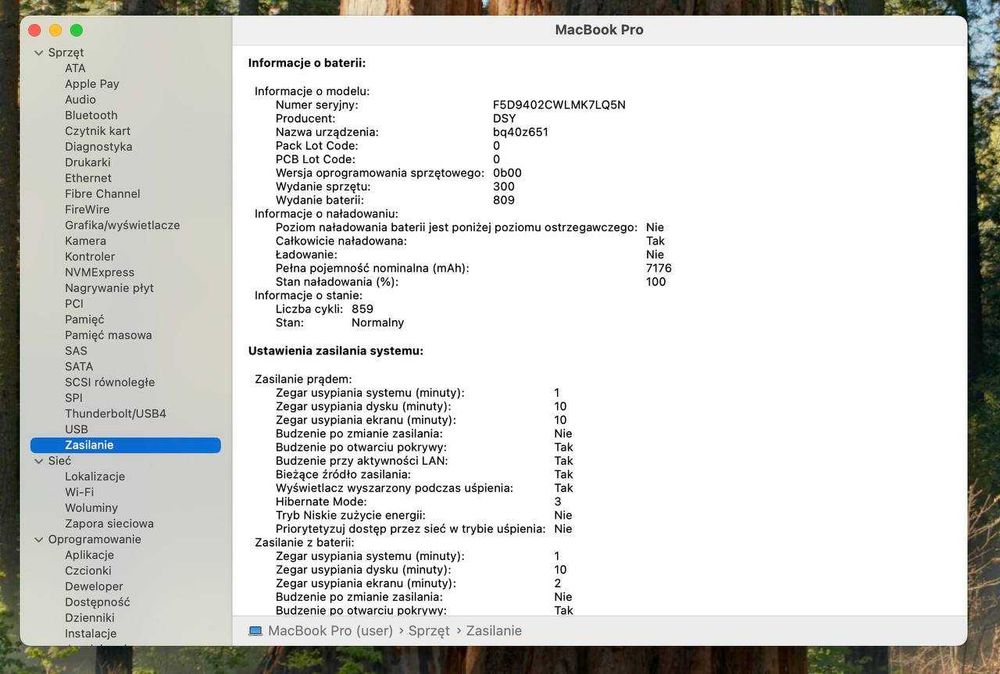The image size is (1000, 674).
Task: Click device name value bq40z651
Action: click(520, 132)
